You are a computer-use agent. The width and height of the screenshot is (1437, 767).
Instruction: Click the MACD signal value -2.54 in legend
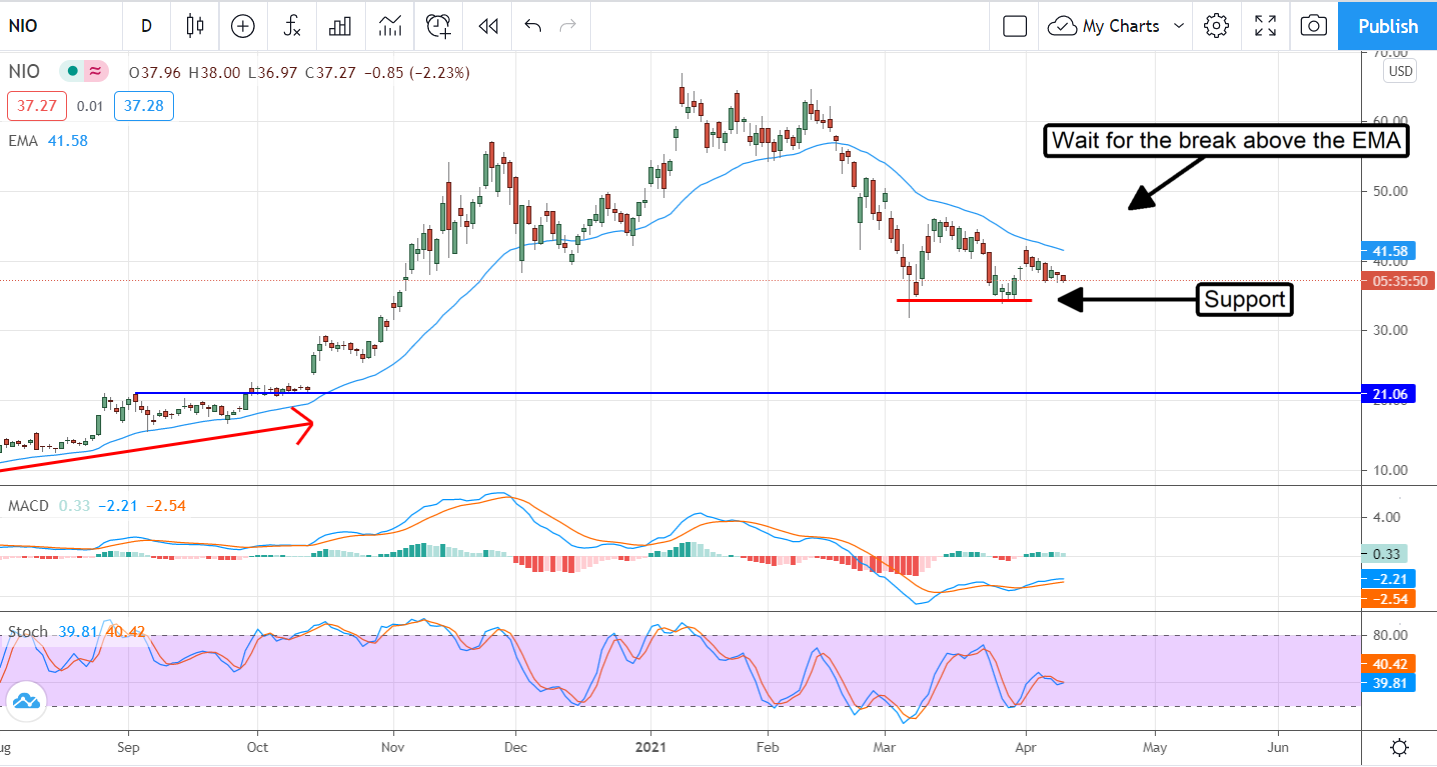coord(165,506)
